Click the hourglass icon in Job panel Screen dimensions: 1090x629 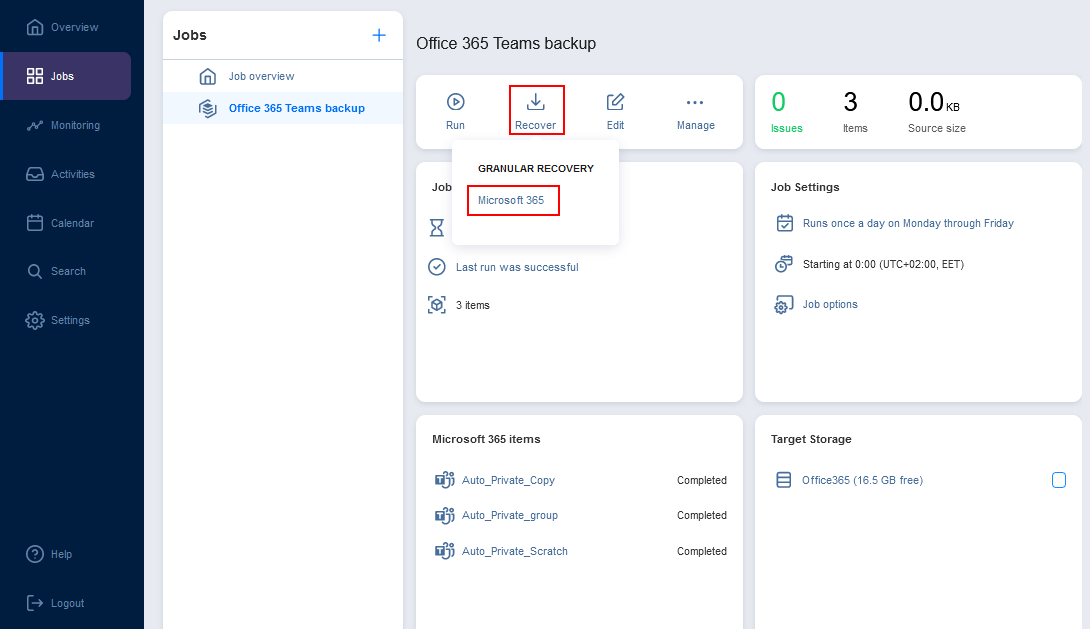[437, 227]
